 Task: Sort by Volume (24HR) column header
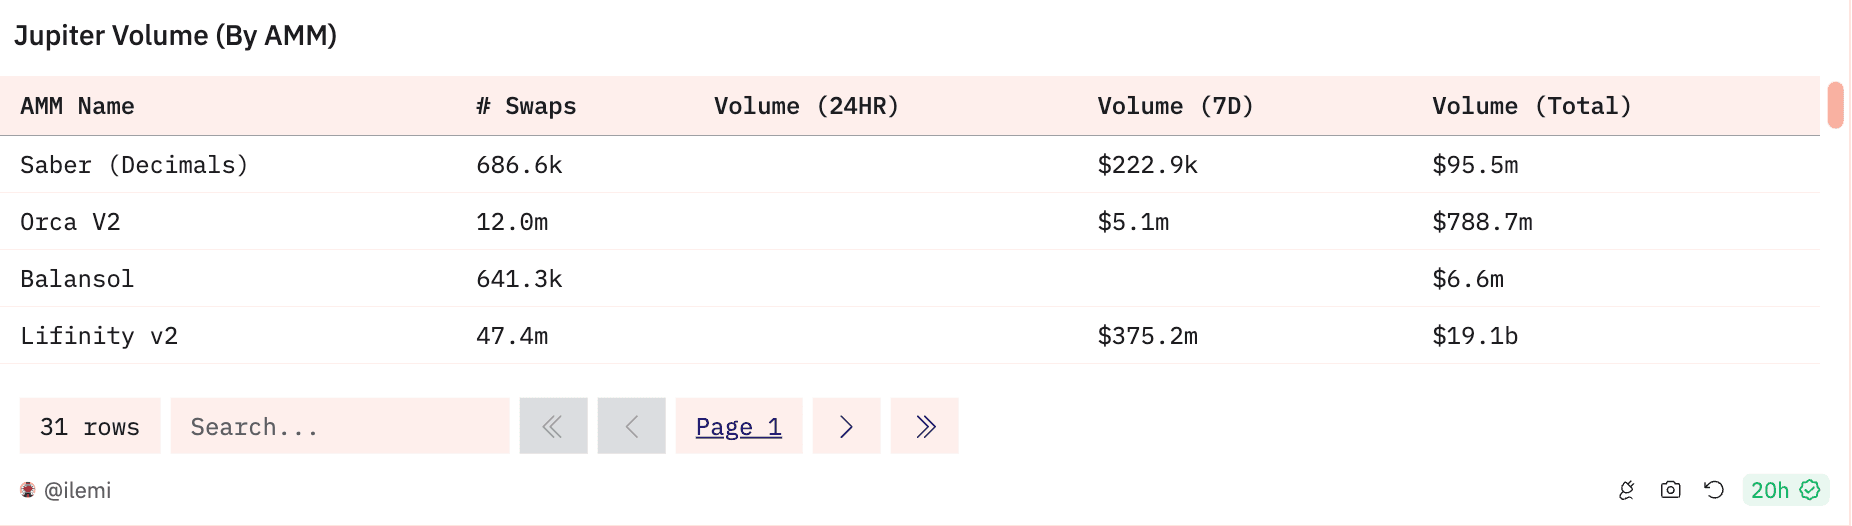click(806, 106)
